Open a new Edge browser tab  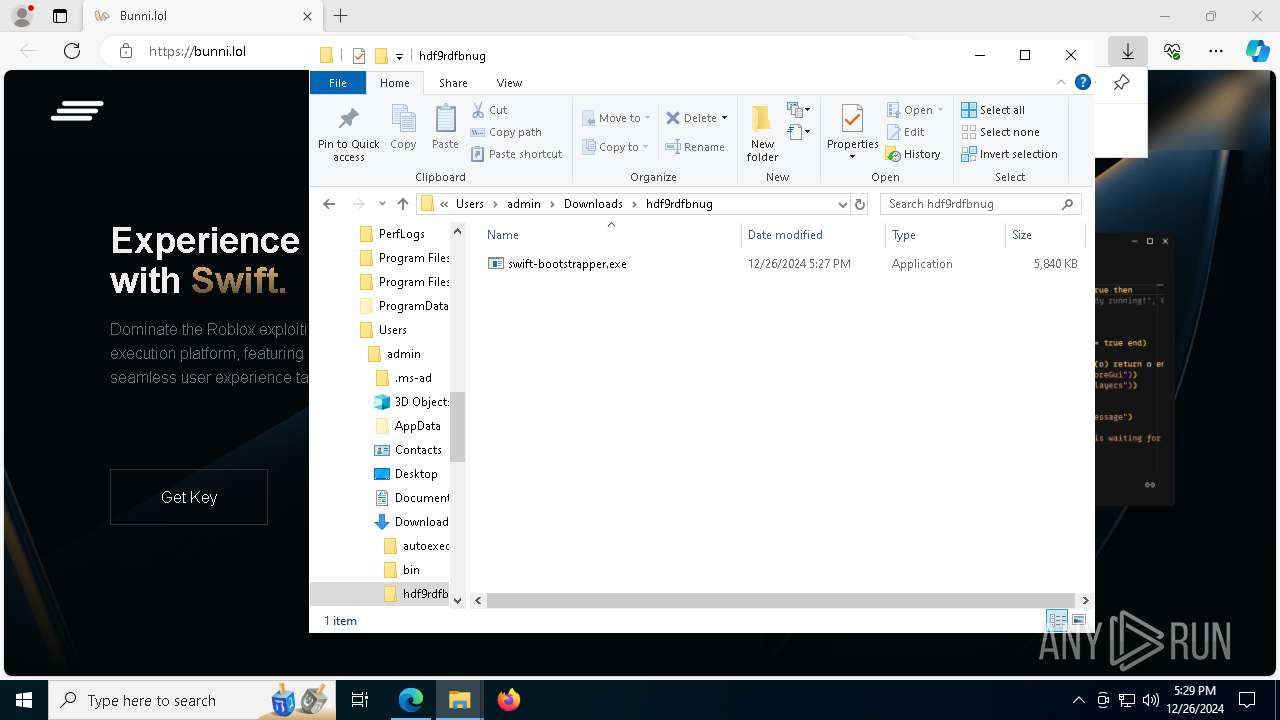(x=341, y=16)
